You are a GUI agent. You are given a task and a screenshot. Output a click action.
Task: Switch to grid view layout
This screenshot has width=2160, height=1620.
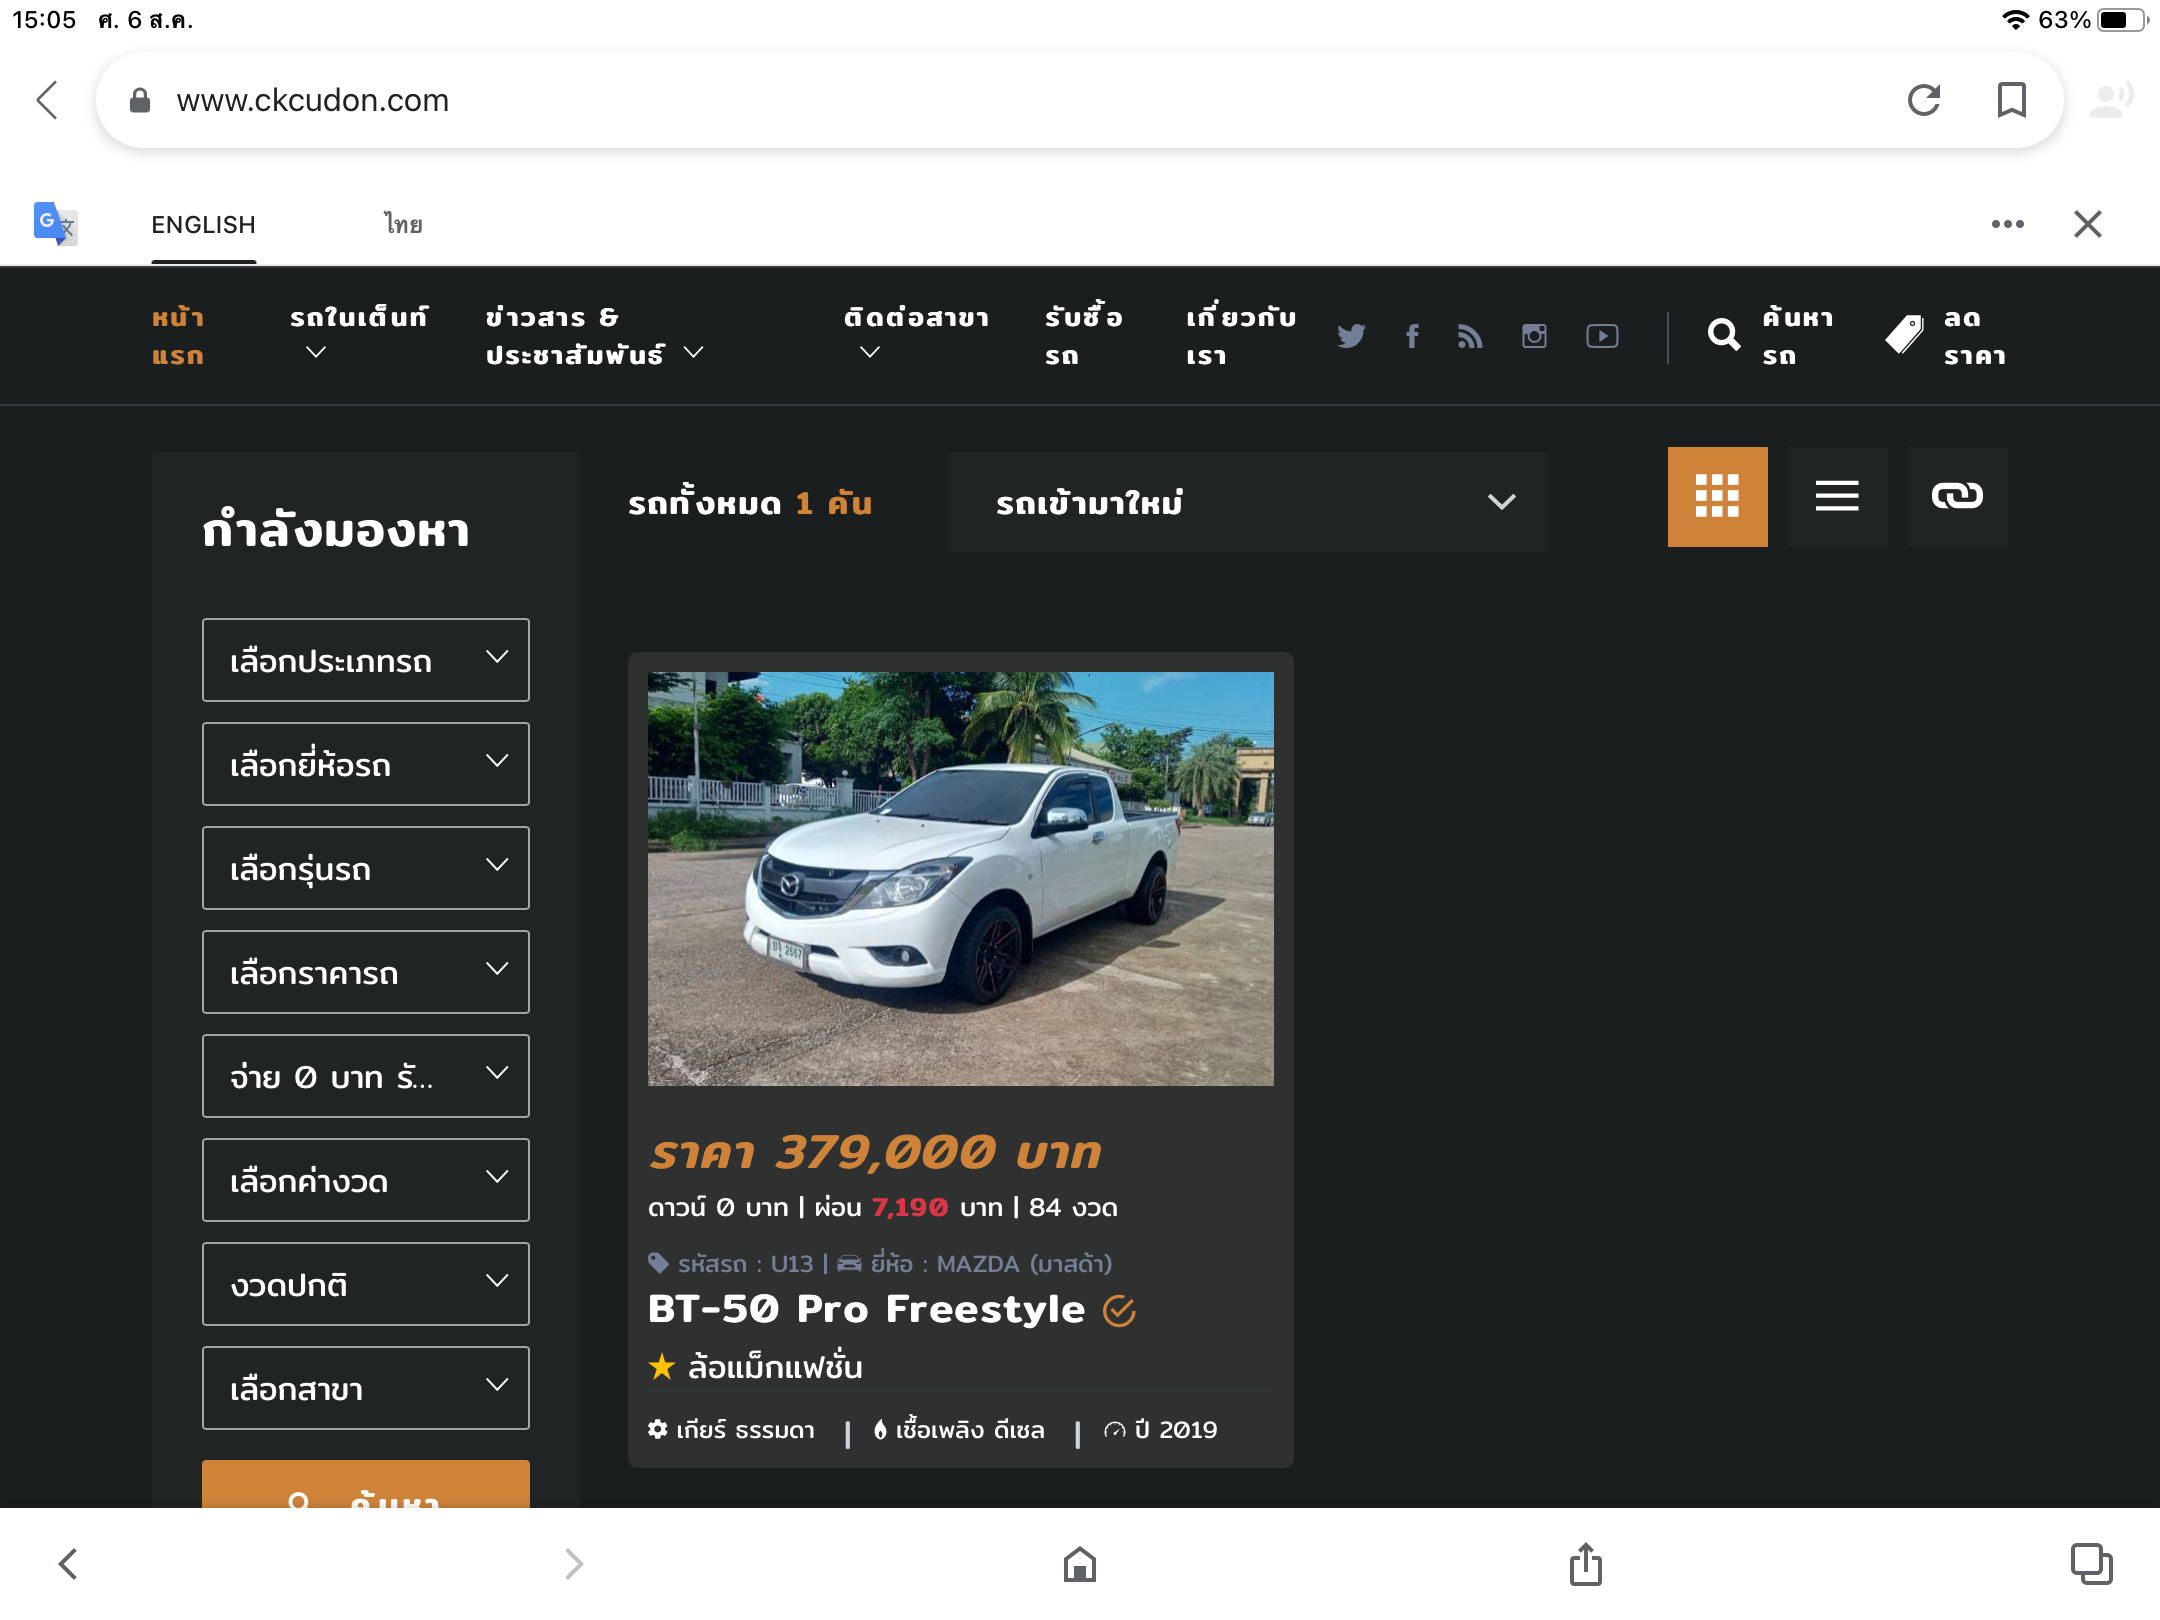1717,497
